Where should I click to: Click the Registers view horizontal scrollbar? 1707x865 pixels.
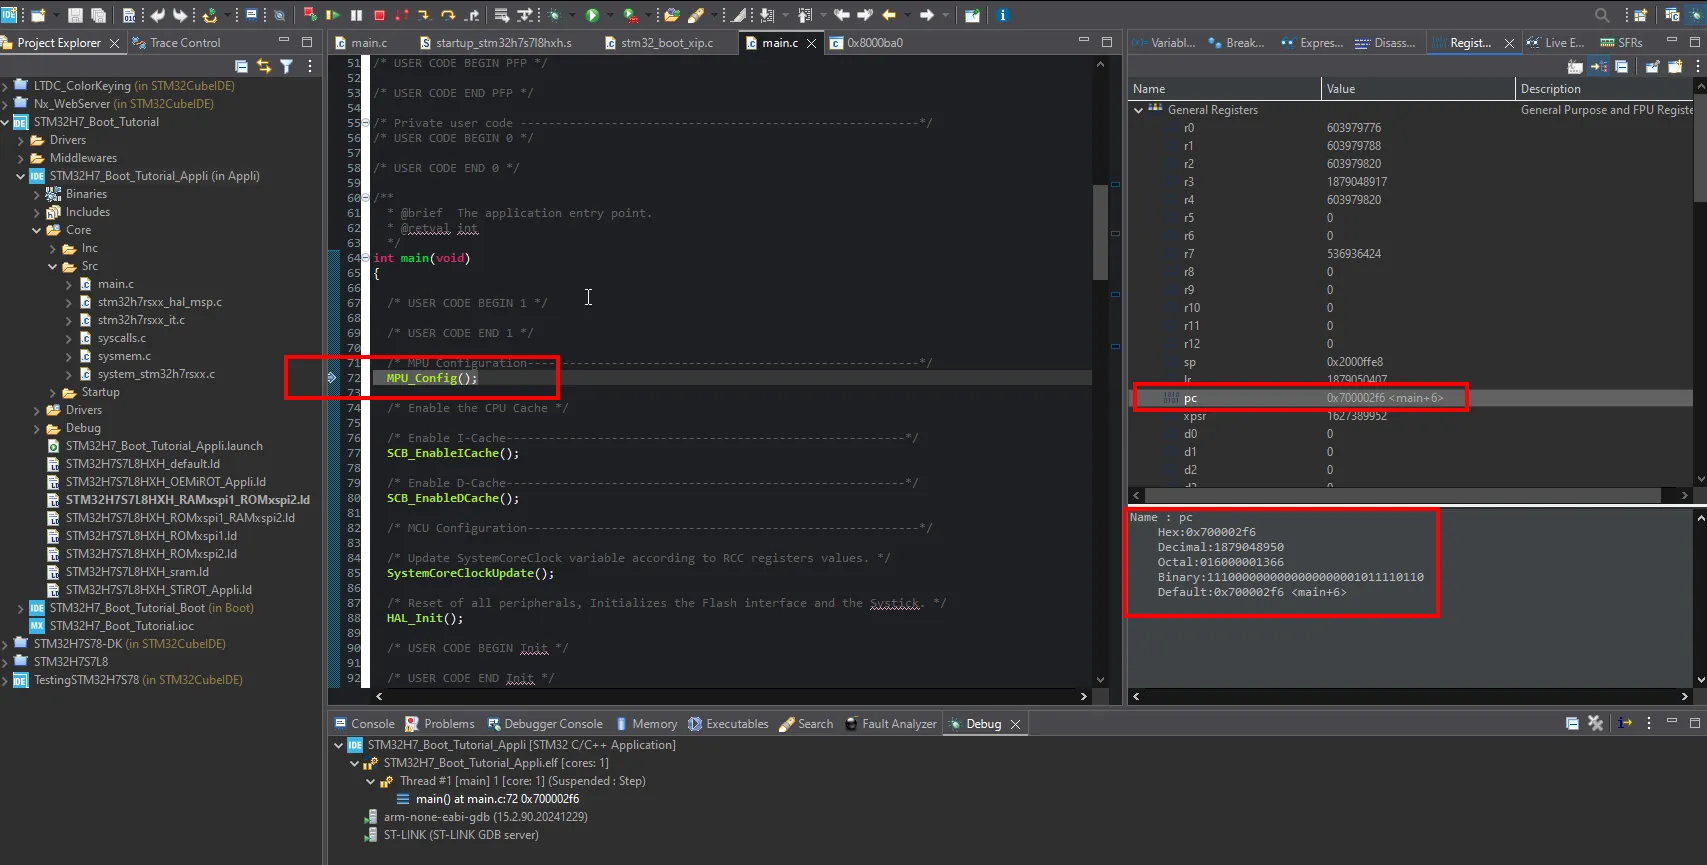(x=1402, y=495)
